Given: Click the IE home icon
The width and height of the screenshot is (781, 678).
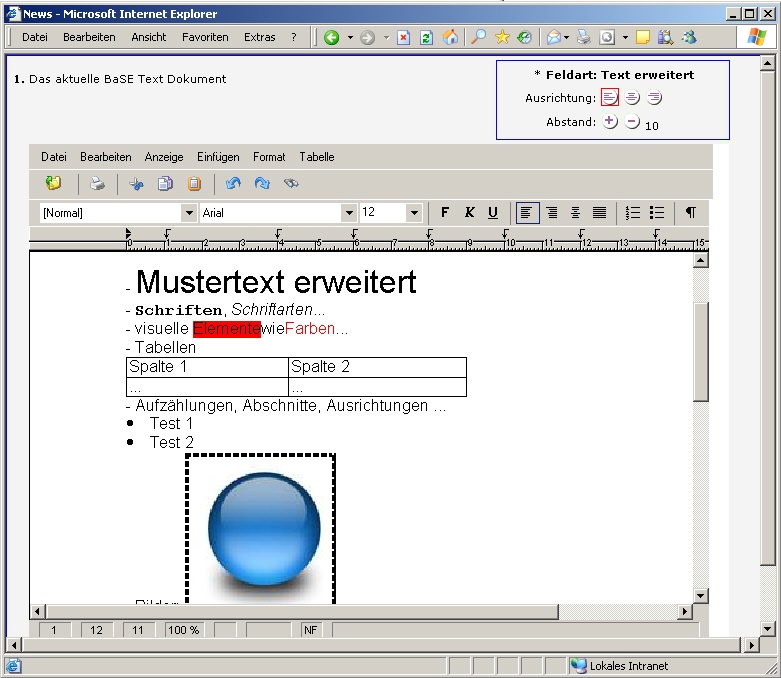Looking at the screenshot, I should click(x=451, y=37).
